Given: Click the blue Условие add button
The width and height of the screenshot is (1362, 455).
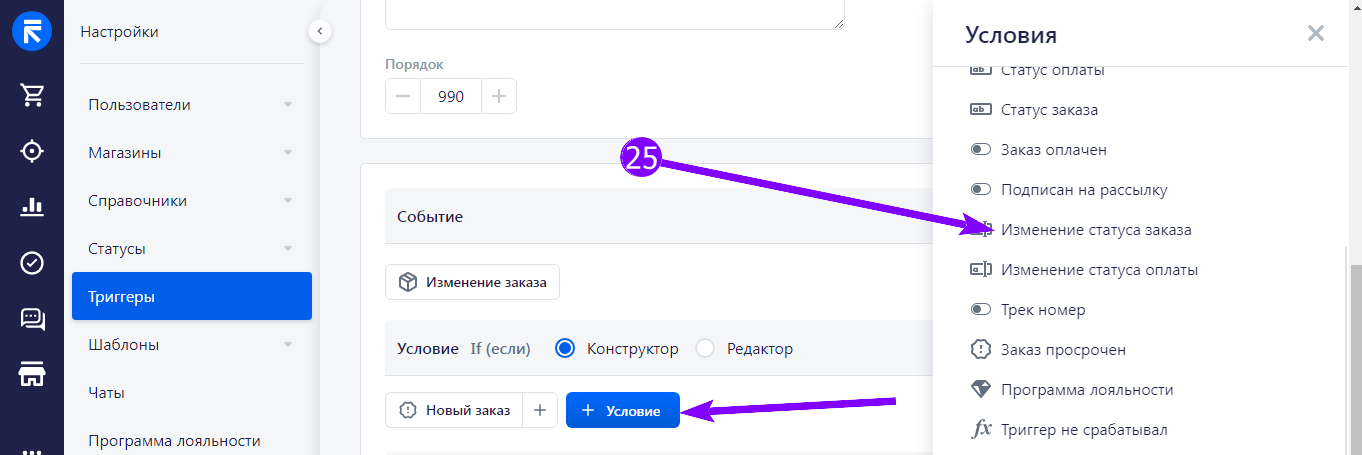Looking at the screenshot, I should [x=623, y=410].
